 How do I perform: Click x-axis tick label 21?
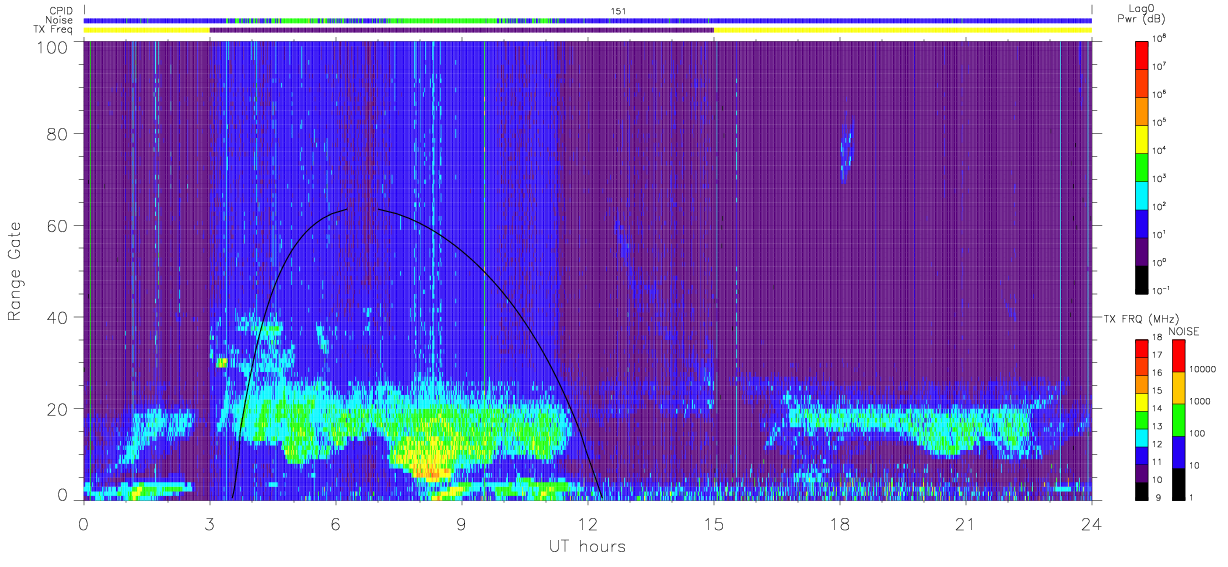(966, 523)
